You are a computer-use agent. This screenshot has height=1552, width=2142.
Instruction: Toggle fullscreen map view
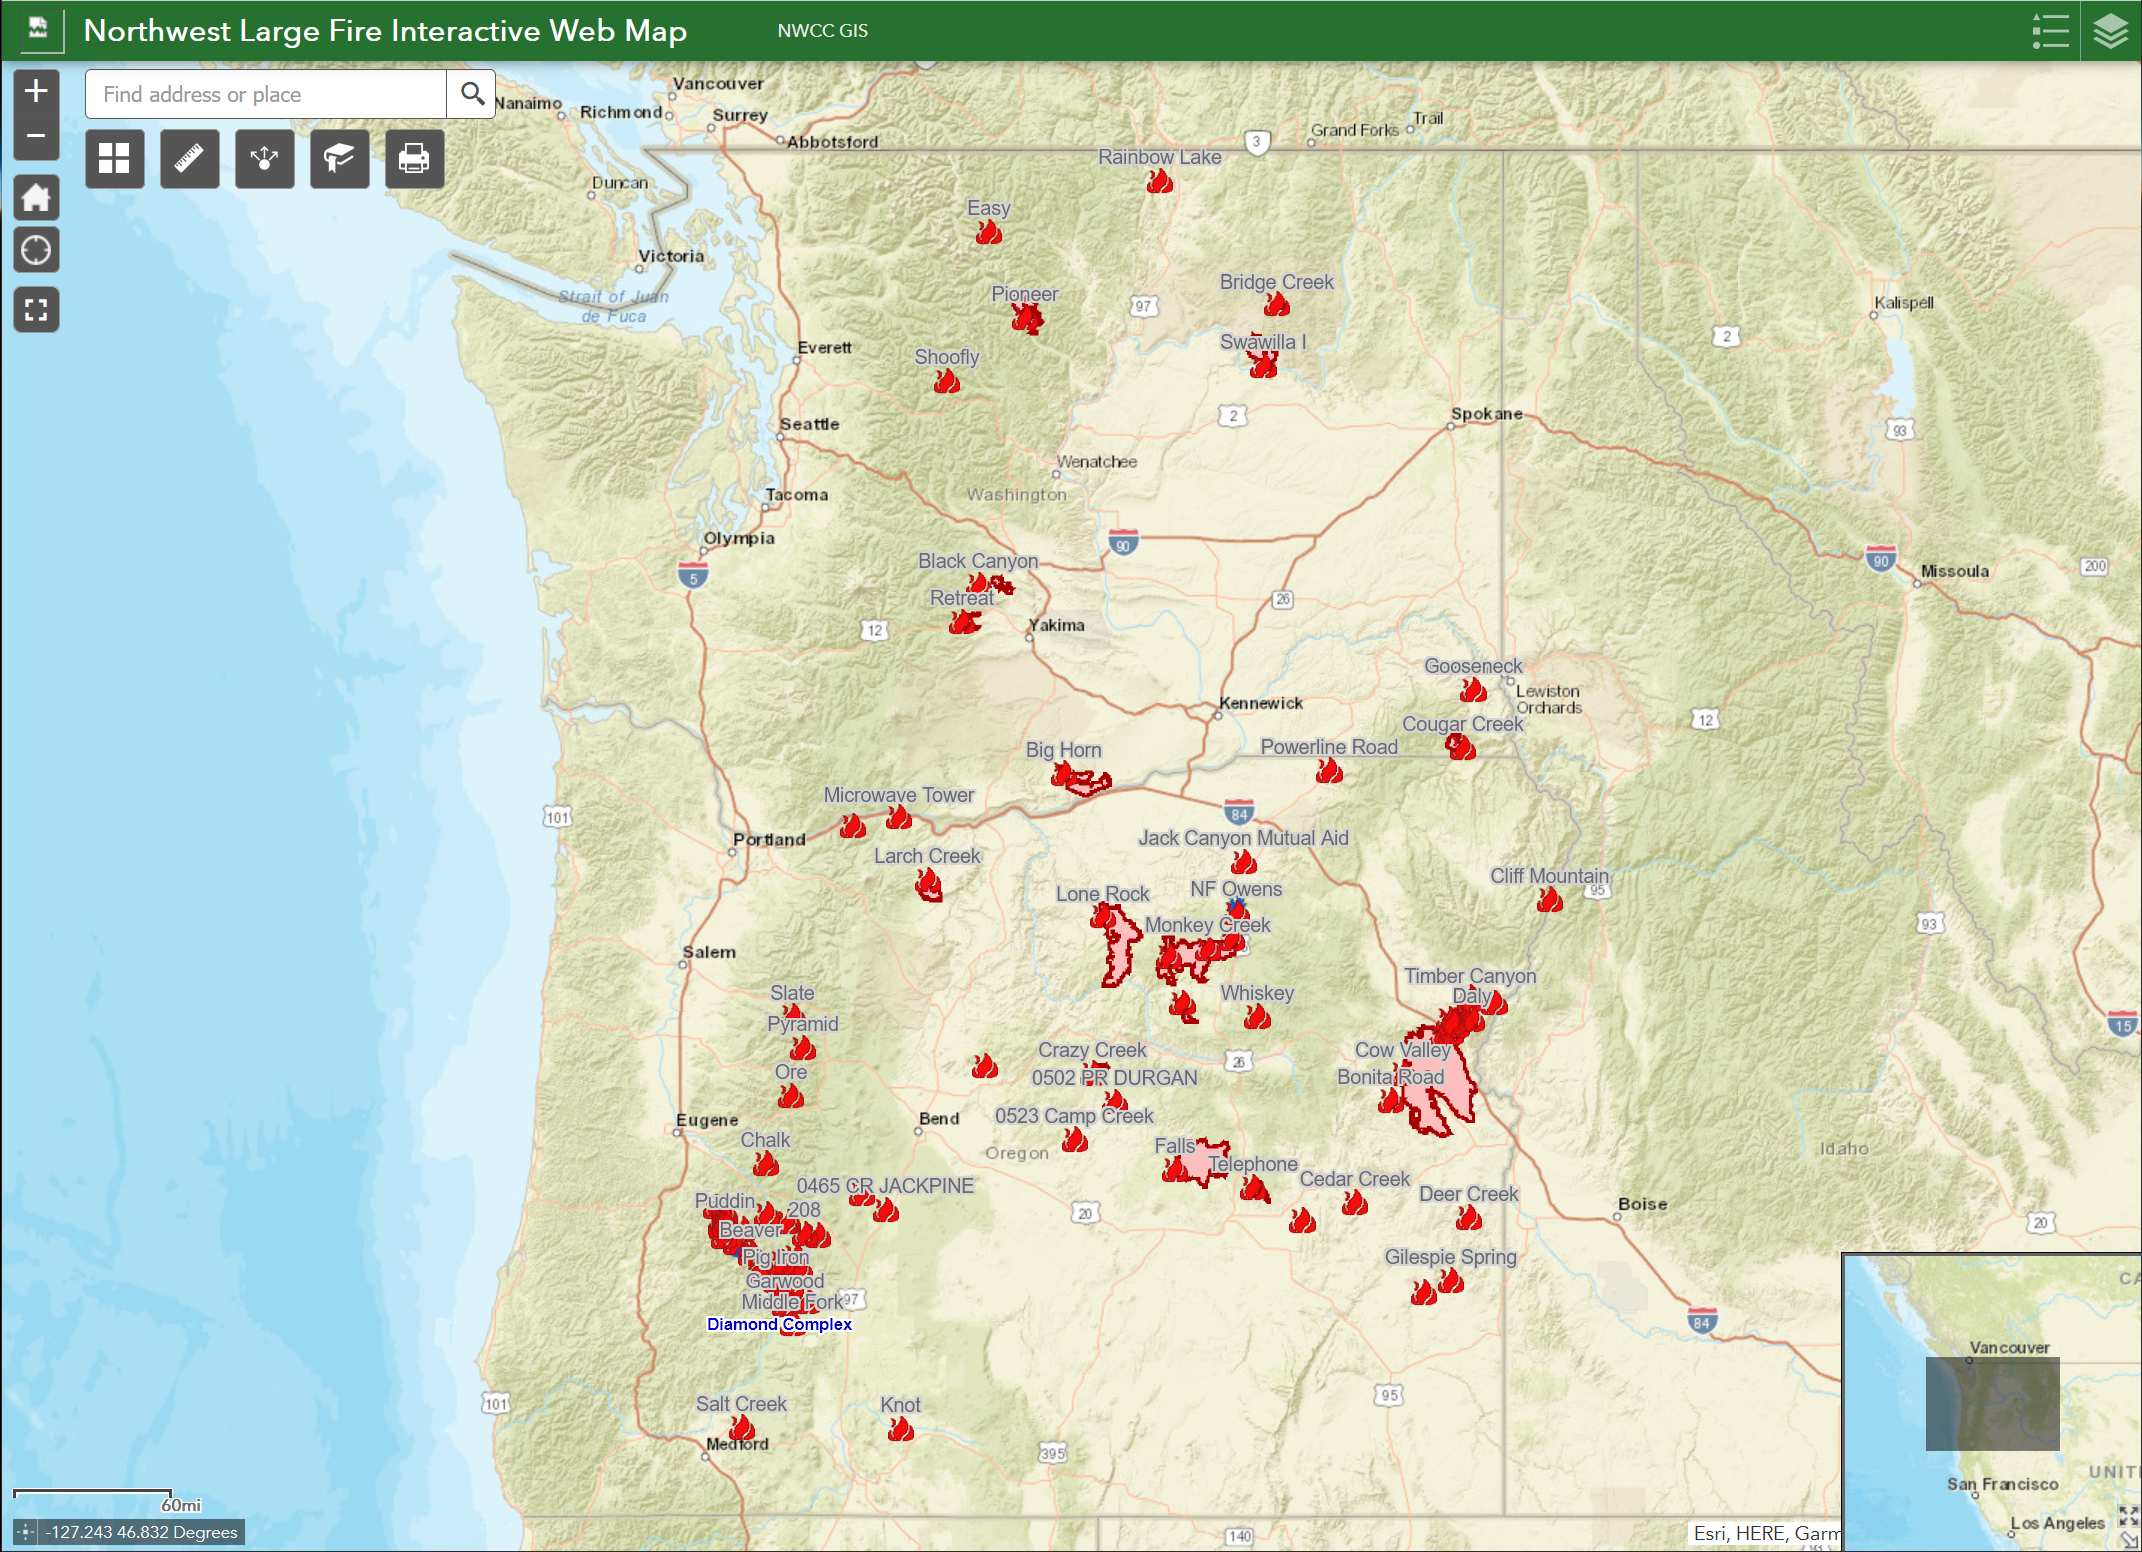point(36,310)
